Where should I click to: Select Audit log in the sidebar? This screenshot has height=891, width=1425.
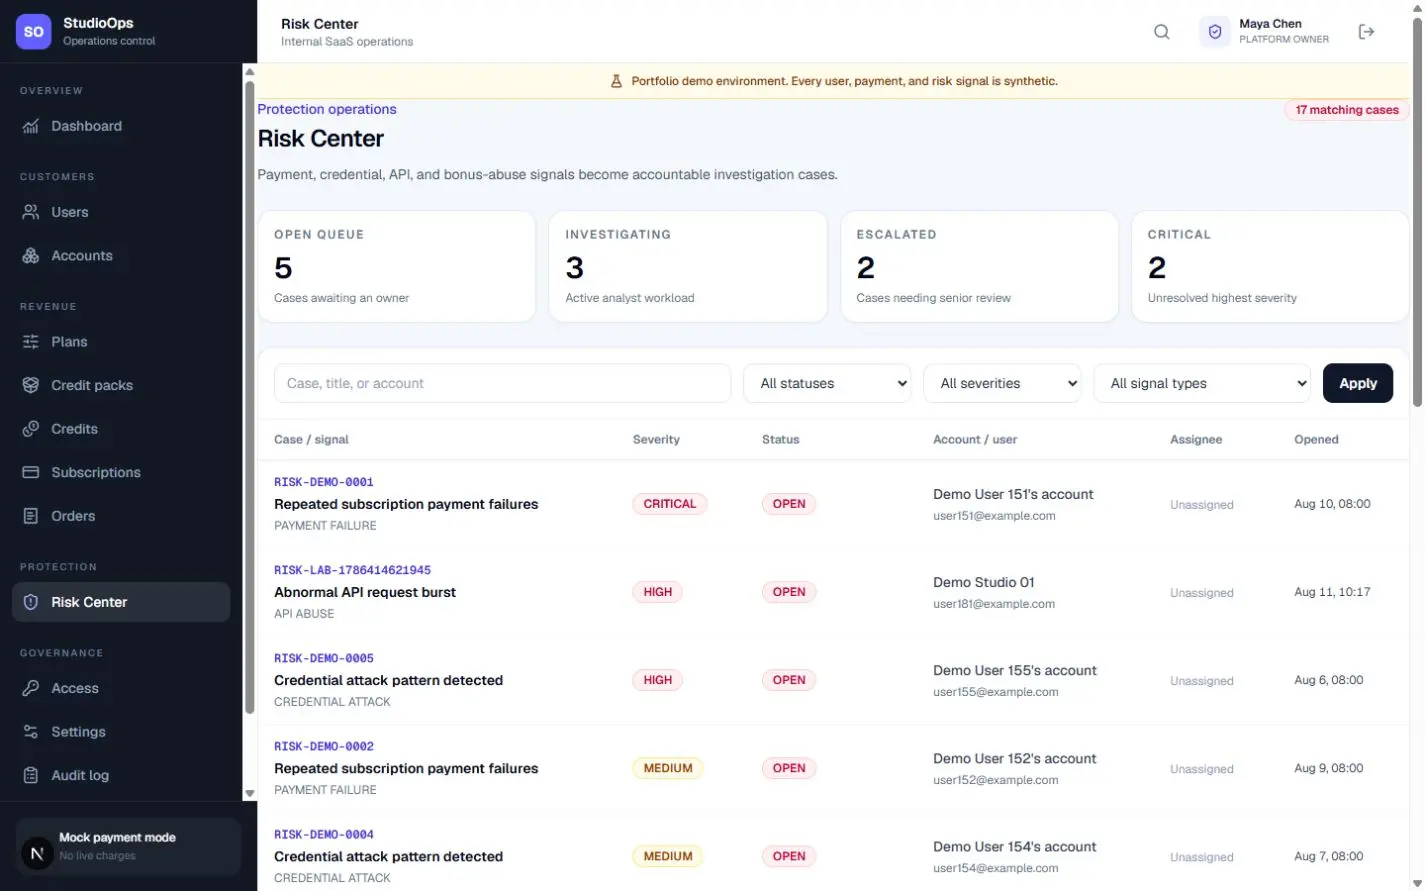click(x=121, y=775)
